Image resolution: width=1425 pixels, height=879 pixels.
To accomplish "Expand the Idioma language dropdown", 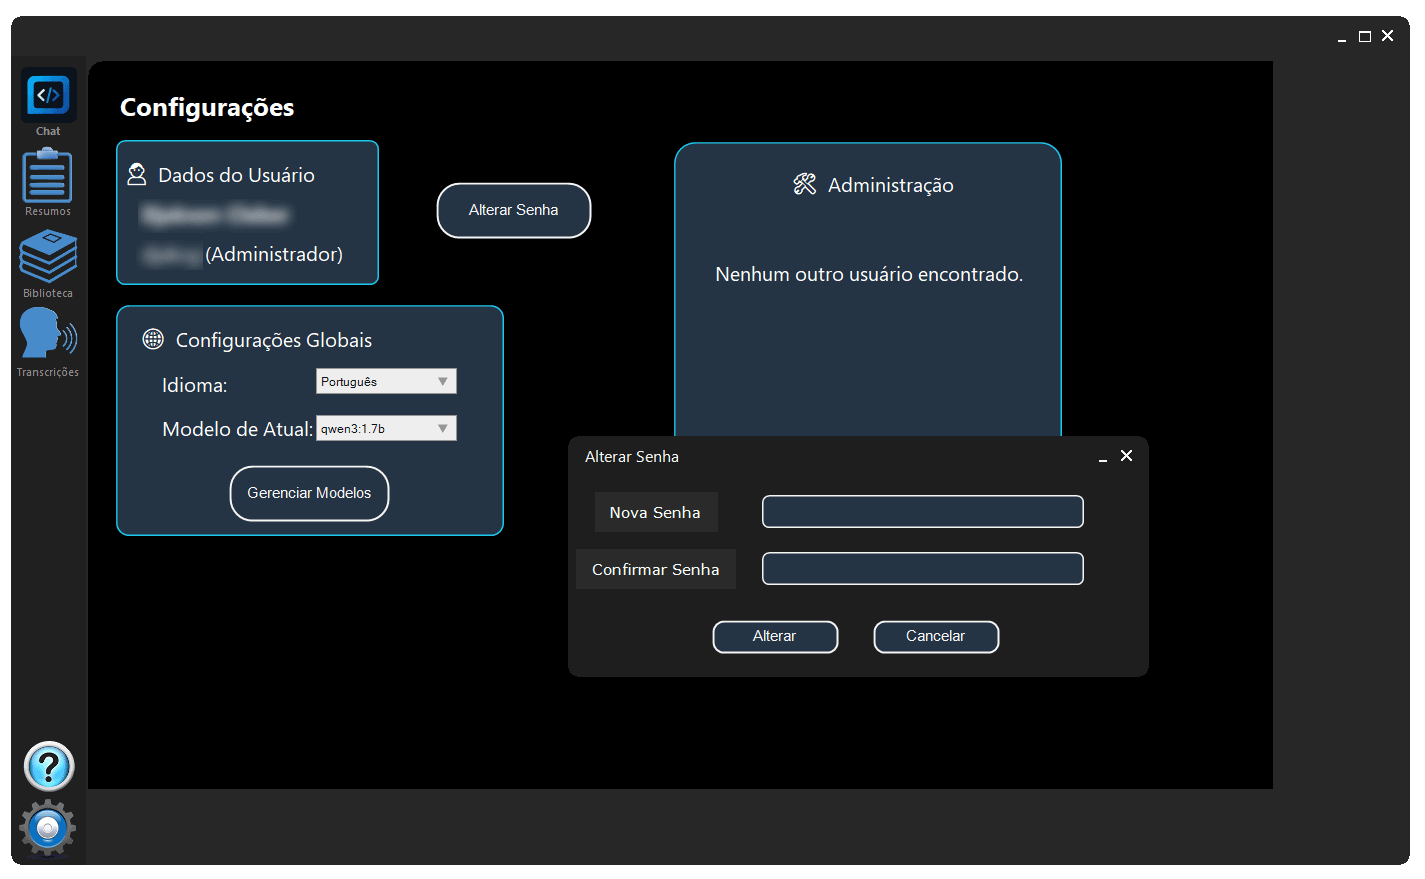I will point(386,381).
